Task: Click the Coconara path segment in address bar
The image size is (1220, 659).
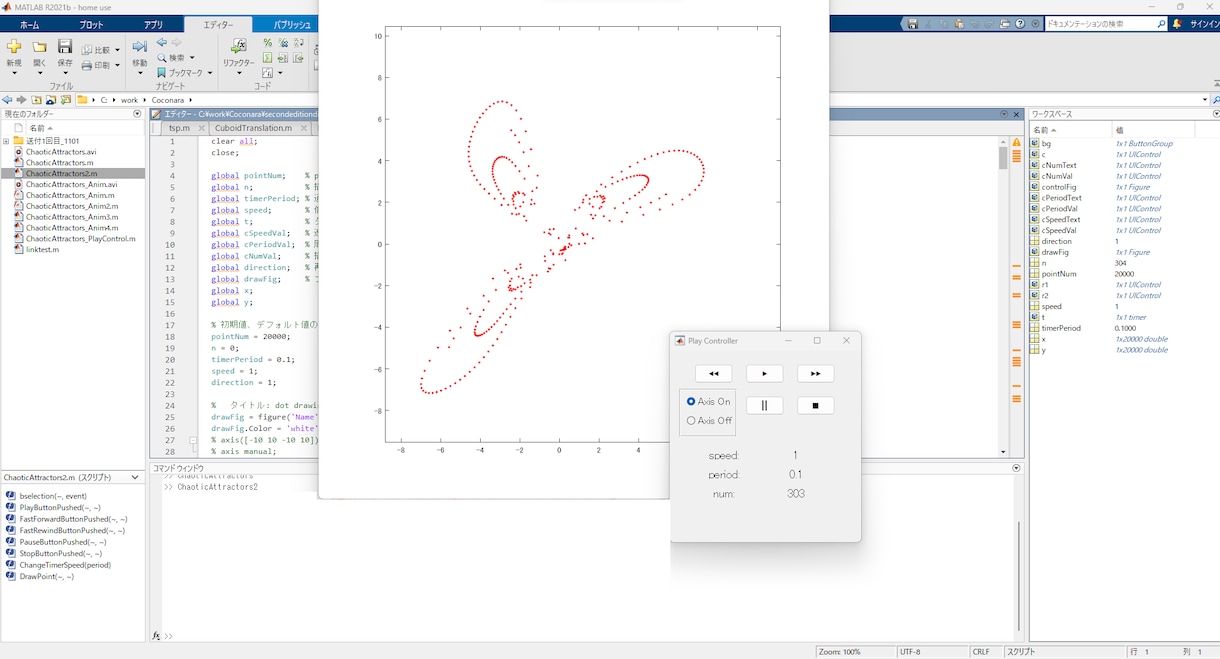Action: [x=168, y=100]
